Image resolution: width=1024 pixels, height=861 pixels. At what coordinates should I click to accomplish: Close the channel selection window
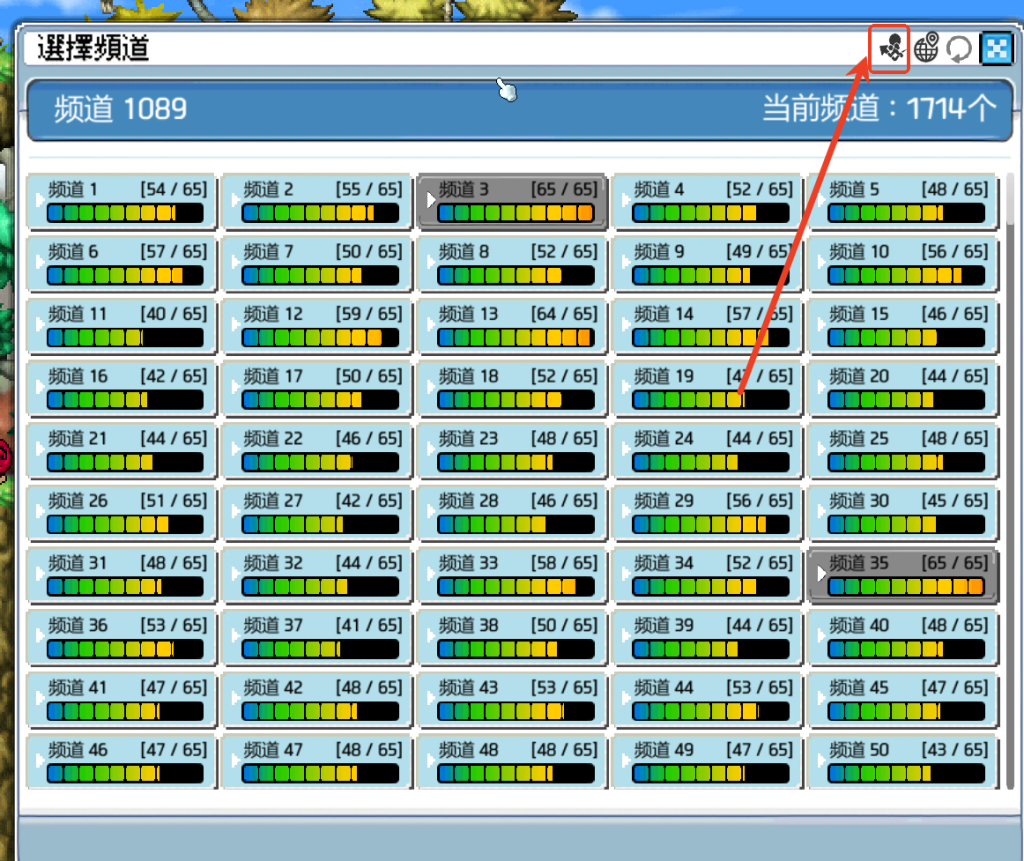(x=996, y=48)
